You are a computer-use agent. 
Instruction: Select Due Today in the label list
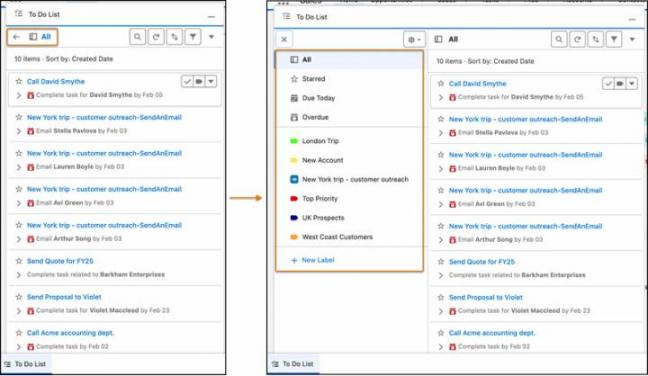coord(350,98)
